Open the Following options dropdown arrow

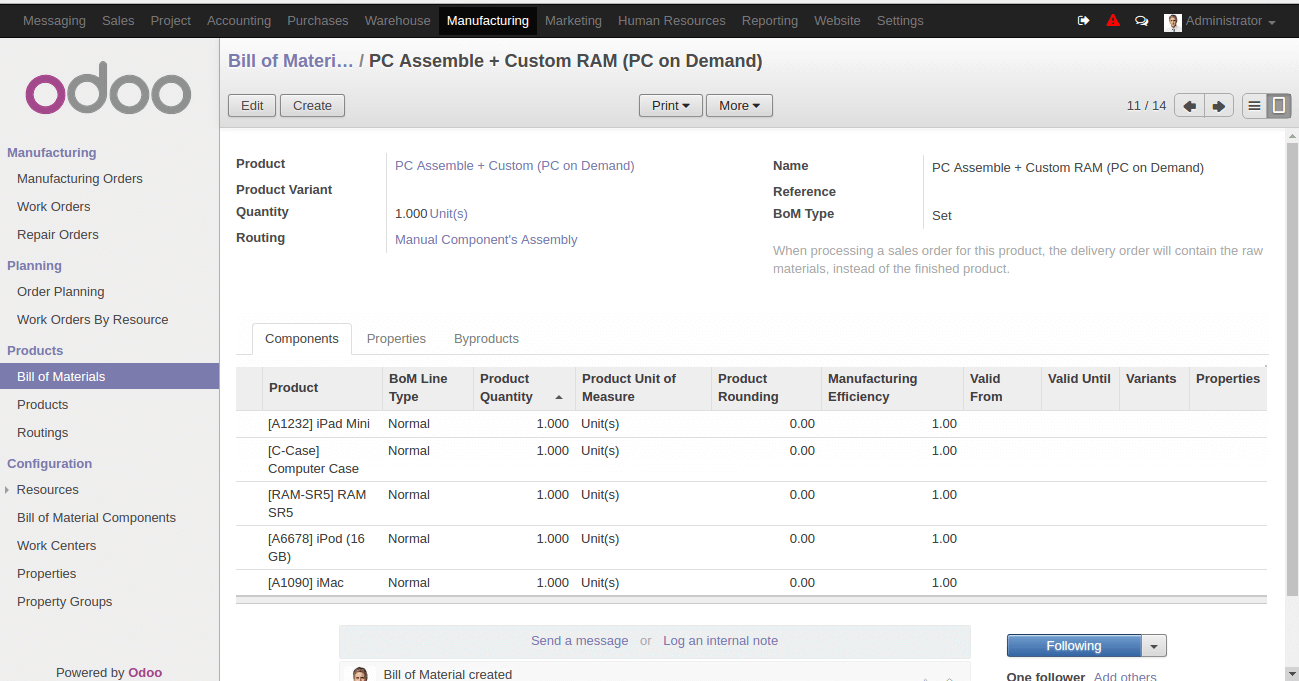click(1154, 647)
